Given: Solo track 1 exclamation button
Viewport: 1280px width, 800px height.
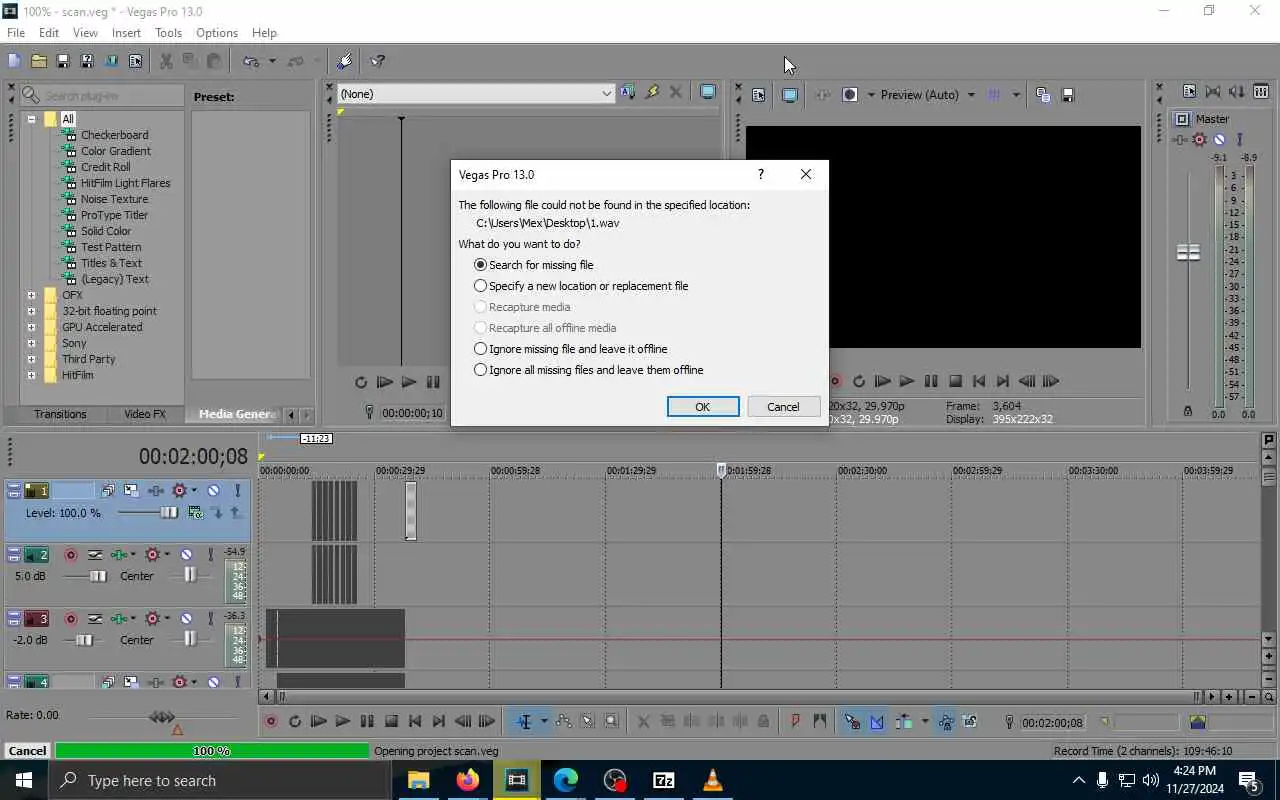Looking at the screenshot, I should pyautogui.click(x=237, y=491).
